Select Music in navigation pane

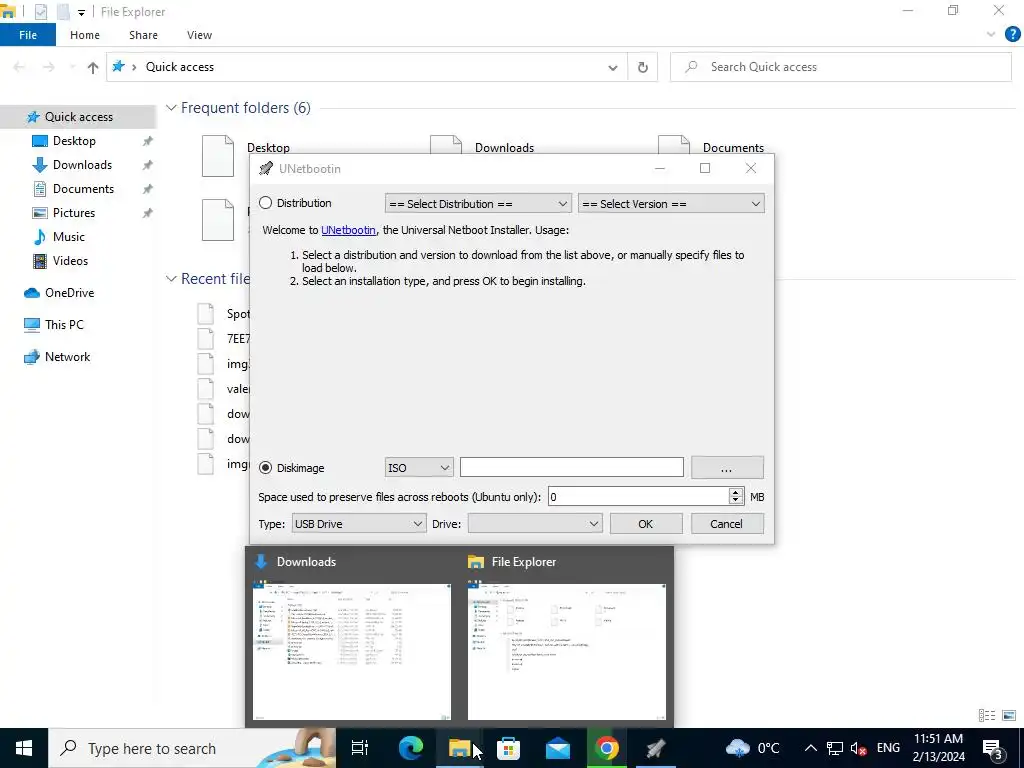point(69,237)
